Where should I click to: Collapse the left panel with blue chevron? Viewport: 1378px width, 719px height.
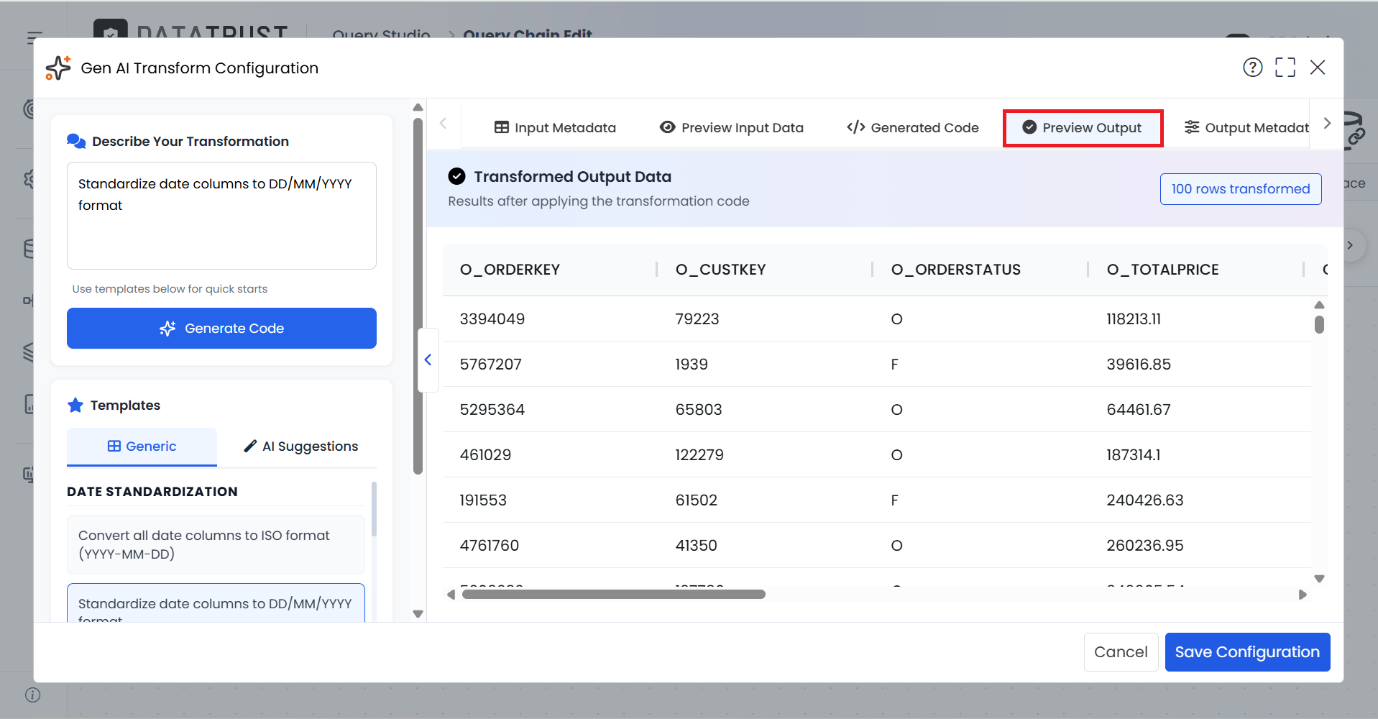[x=428, y=360]
